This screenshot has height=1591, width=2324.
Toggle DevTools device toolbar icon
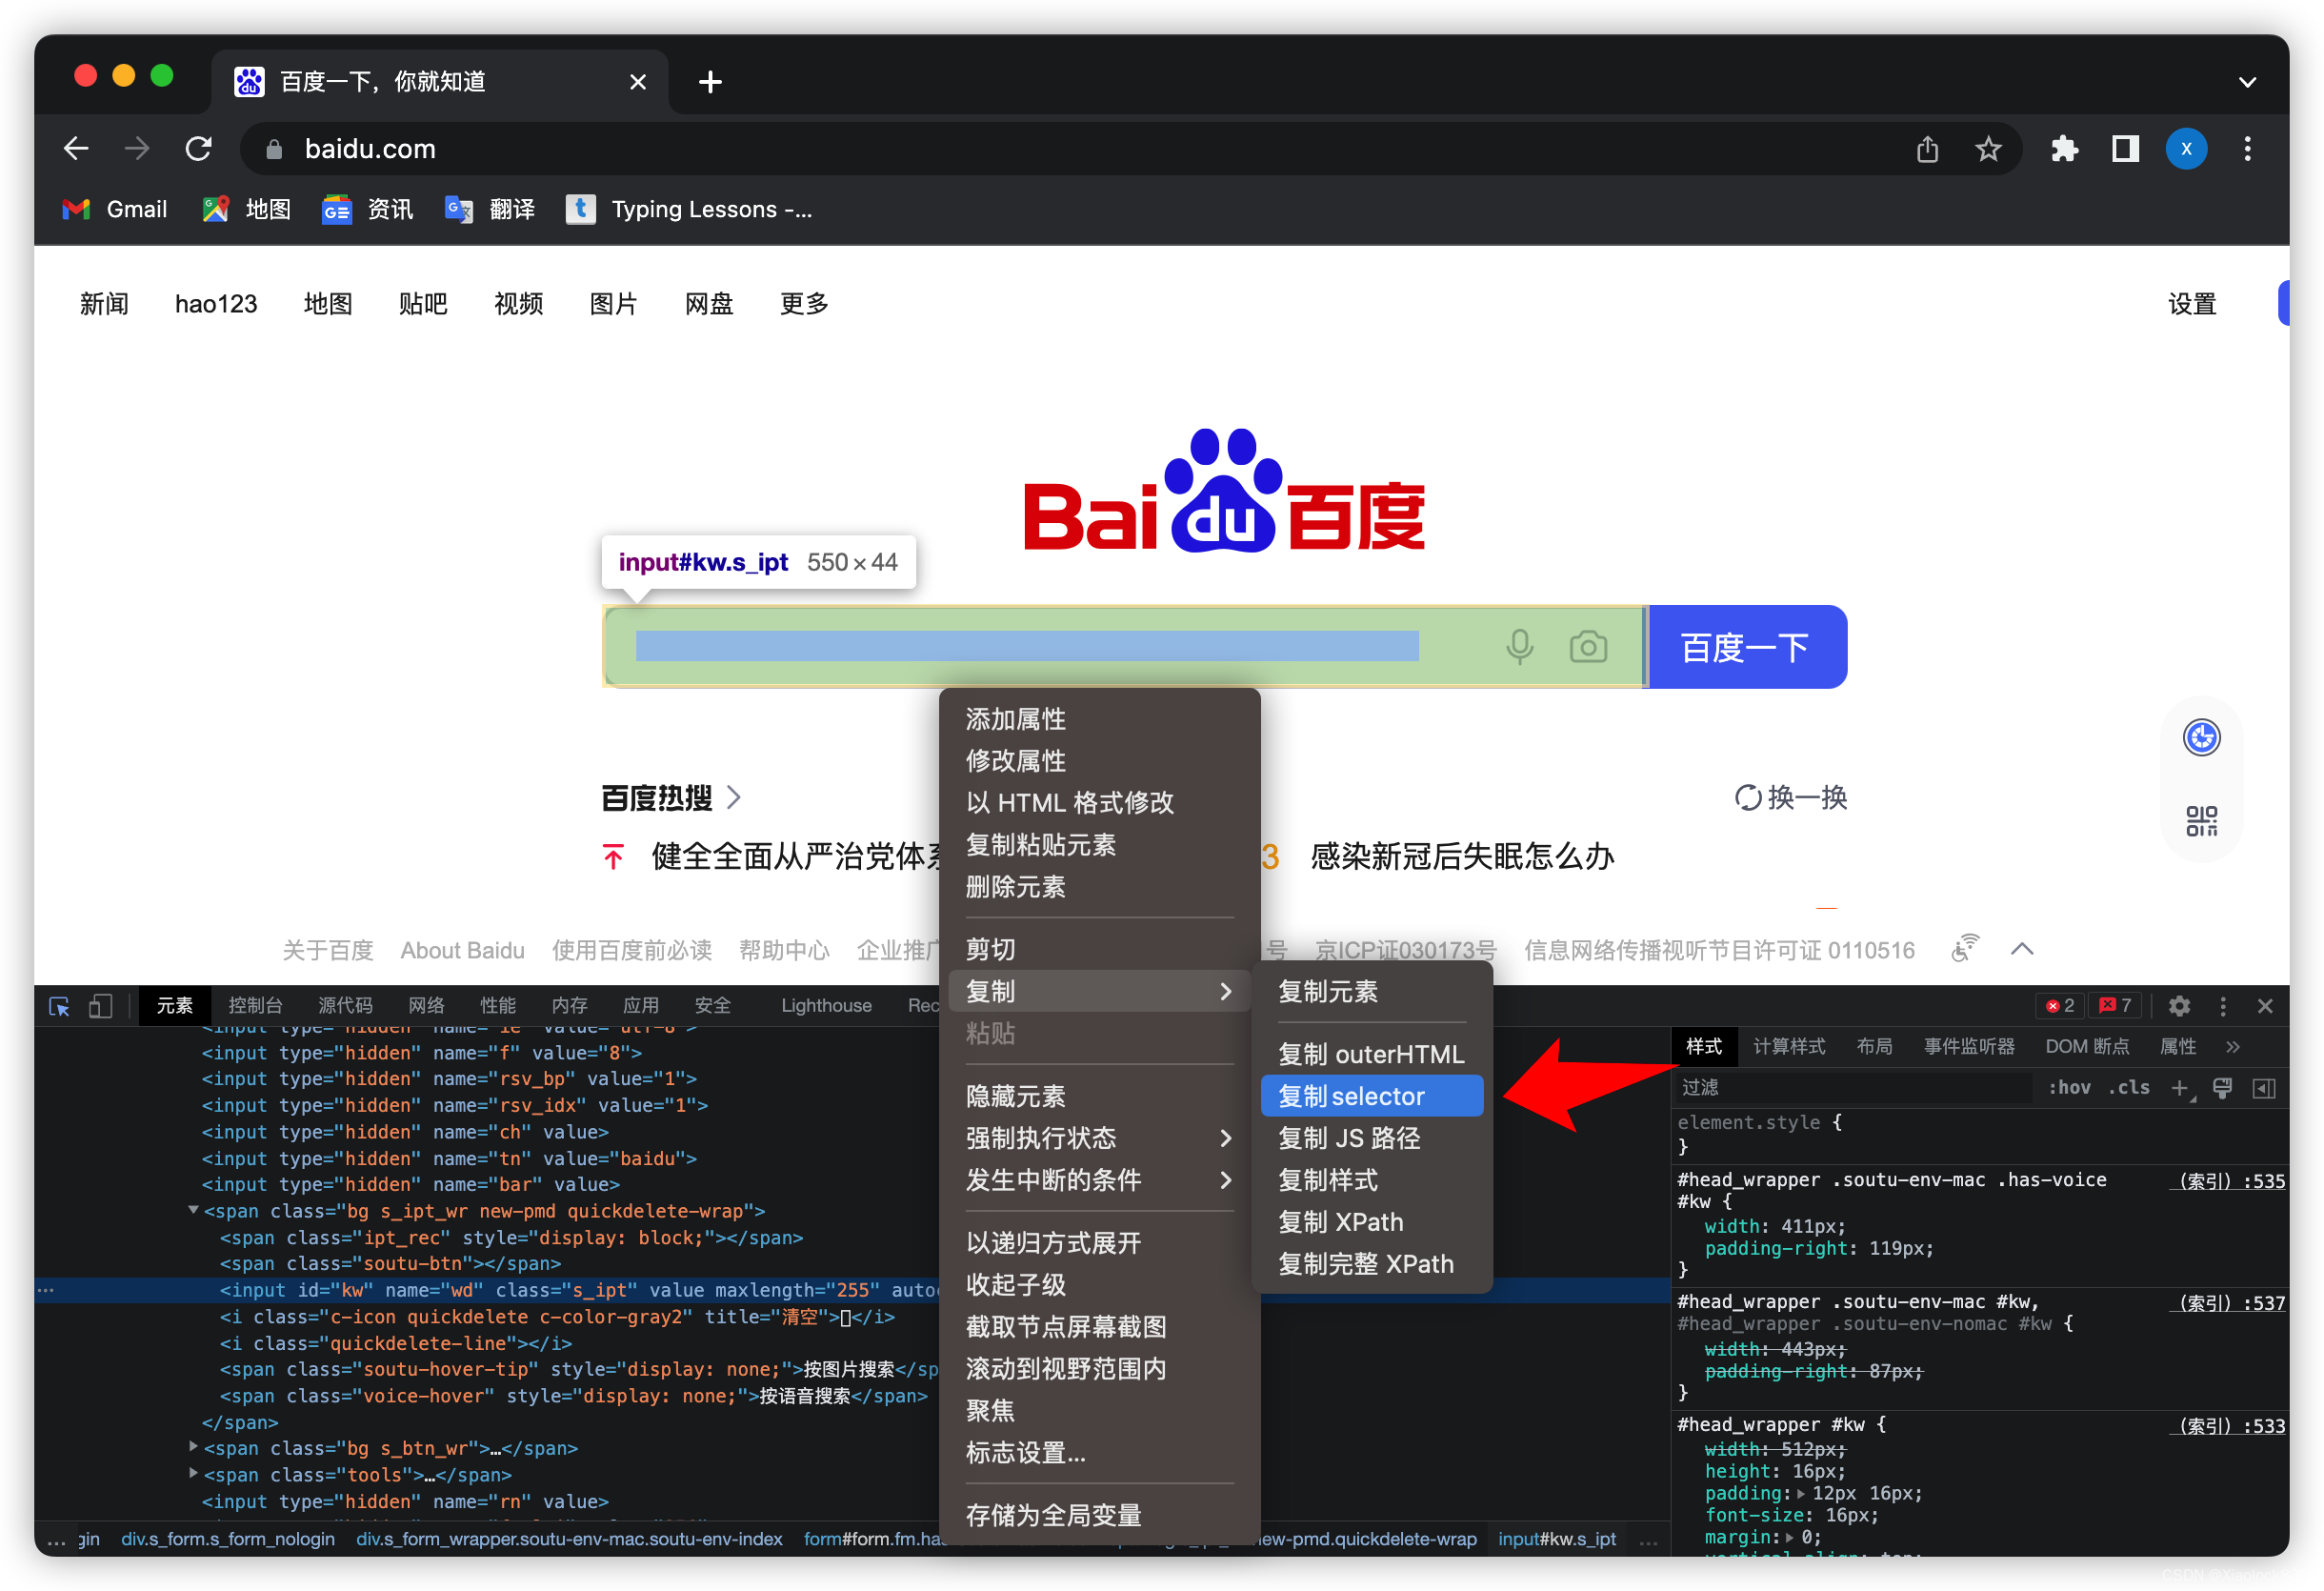(x=100, y=1006)
